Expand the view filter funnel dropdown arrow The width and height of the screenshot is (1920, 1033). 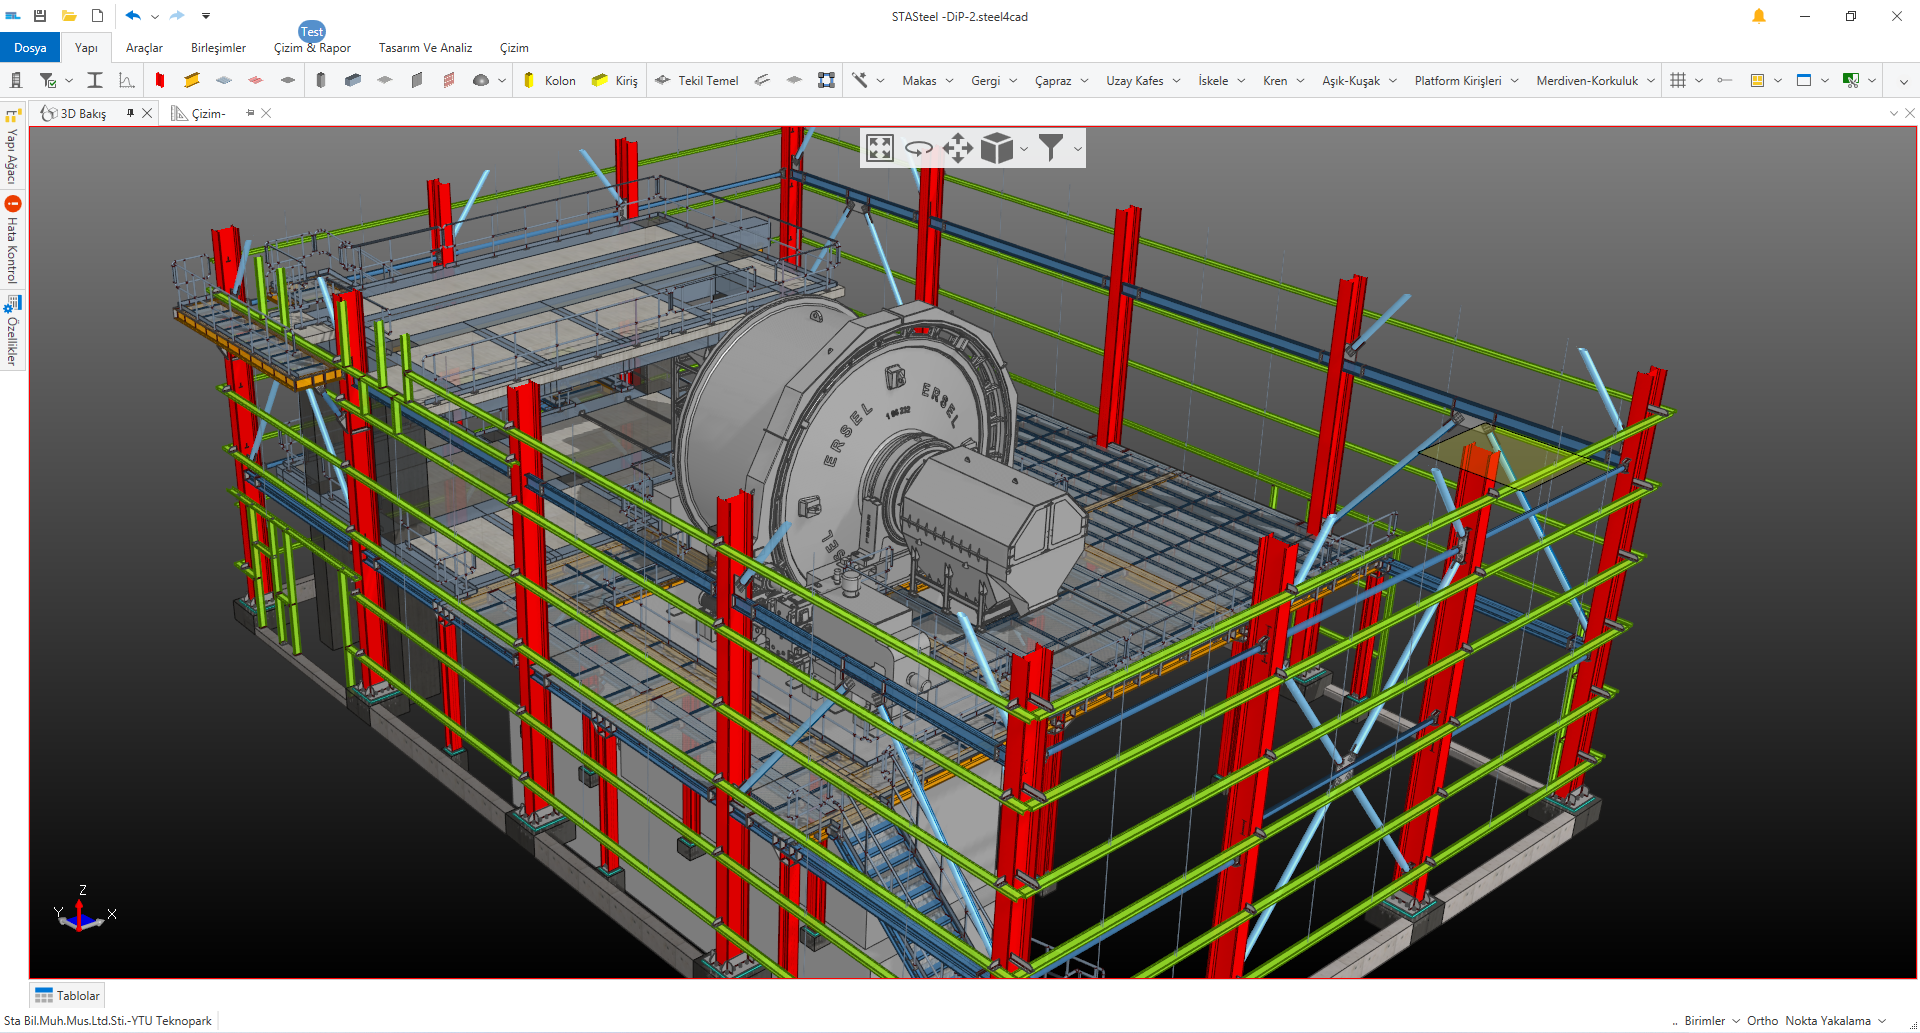pos(1078,149)
